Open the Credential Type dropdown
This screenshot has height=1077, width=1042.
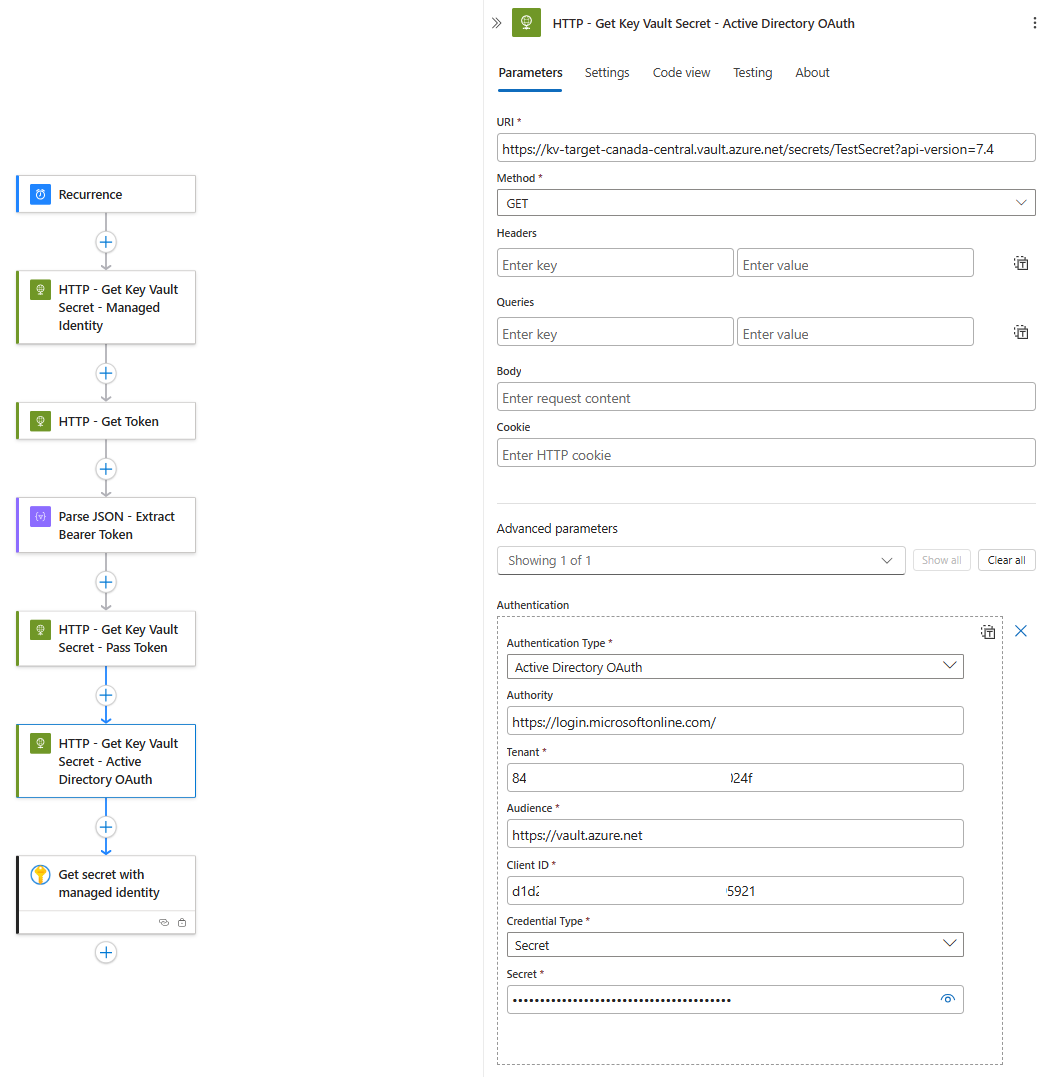coord(734,945)
